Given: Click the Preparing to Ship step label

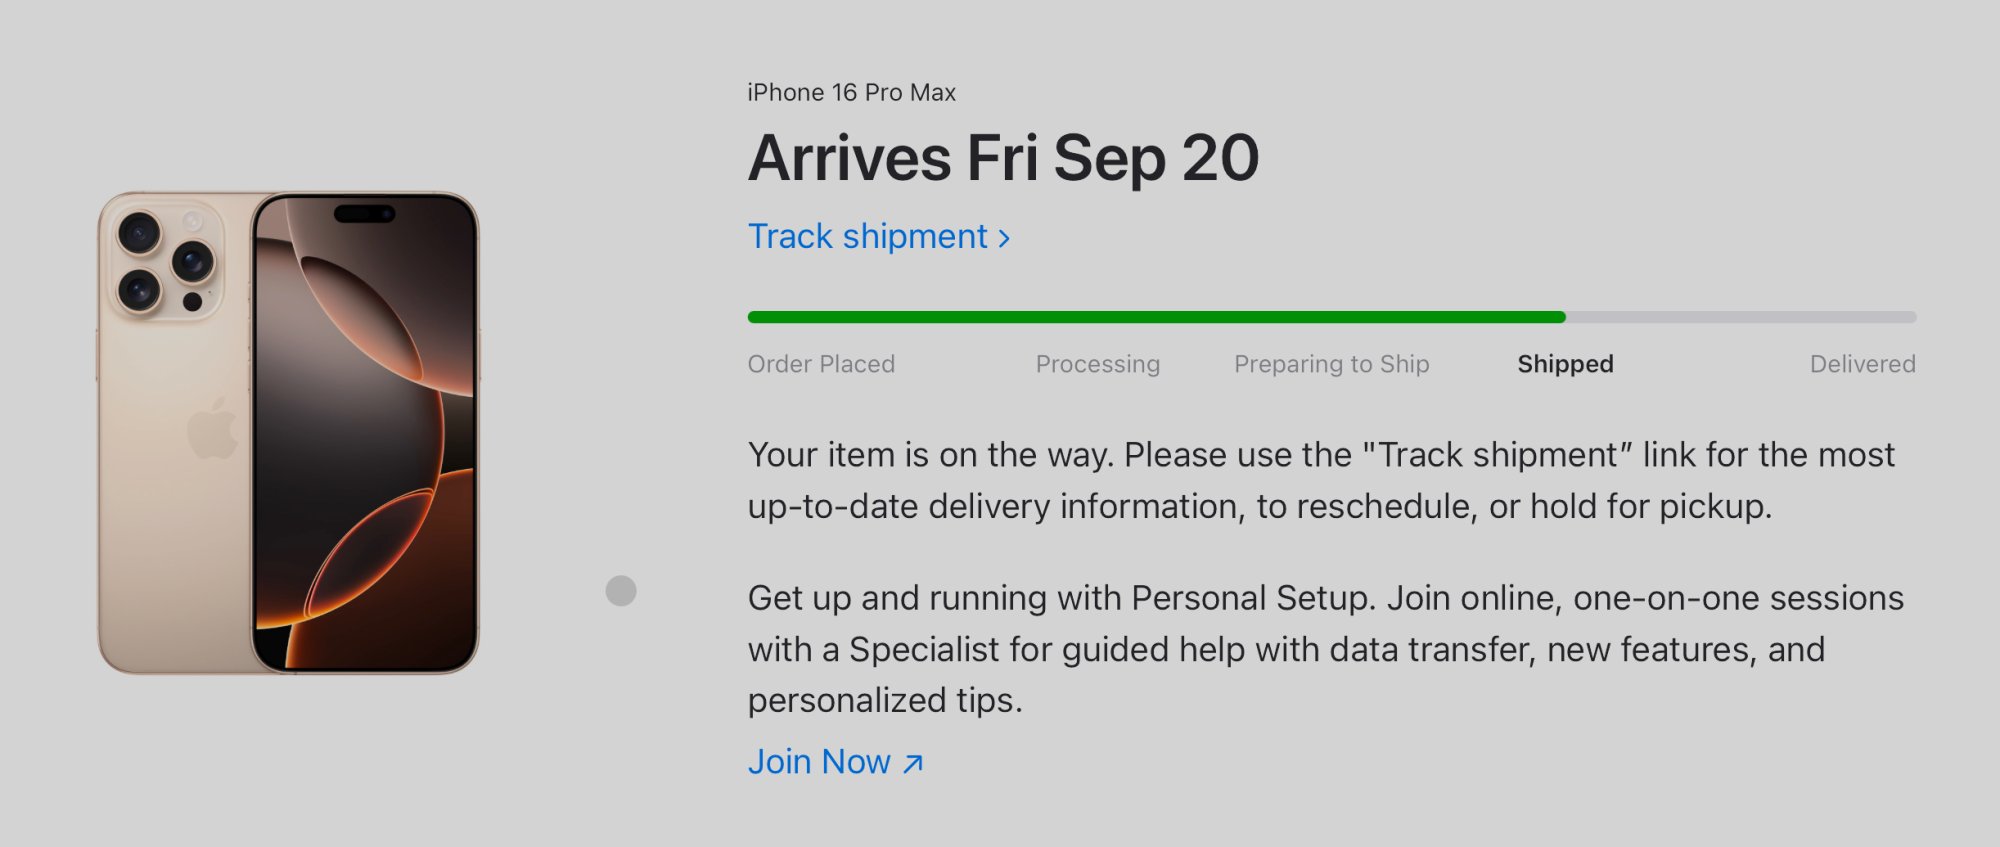Looking at the screenshot, I should tap(1331, 364).
